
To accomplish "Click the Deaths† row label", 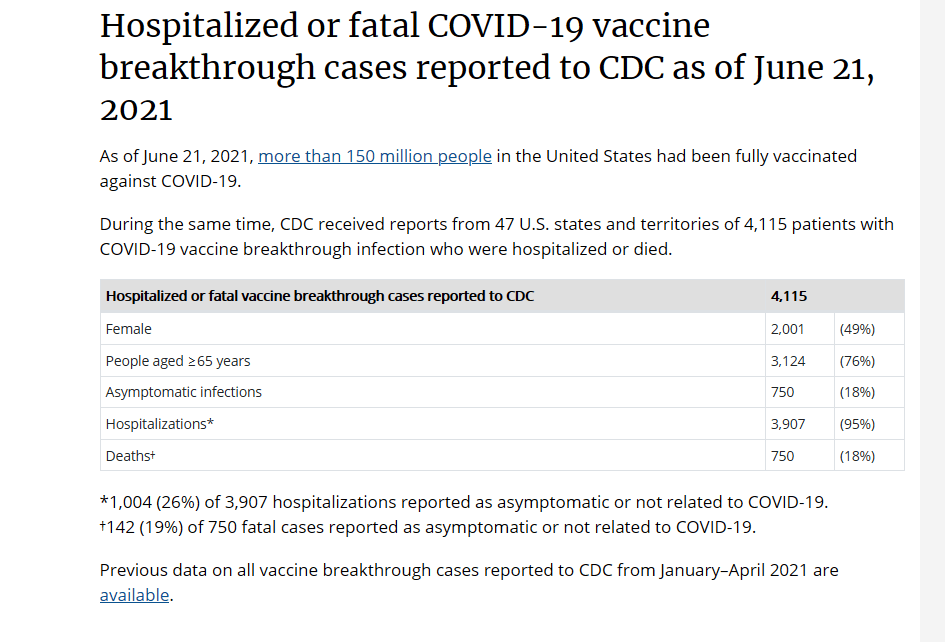I will point(131,456).
